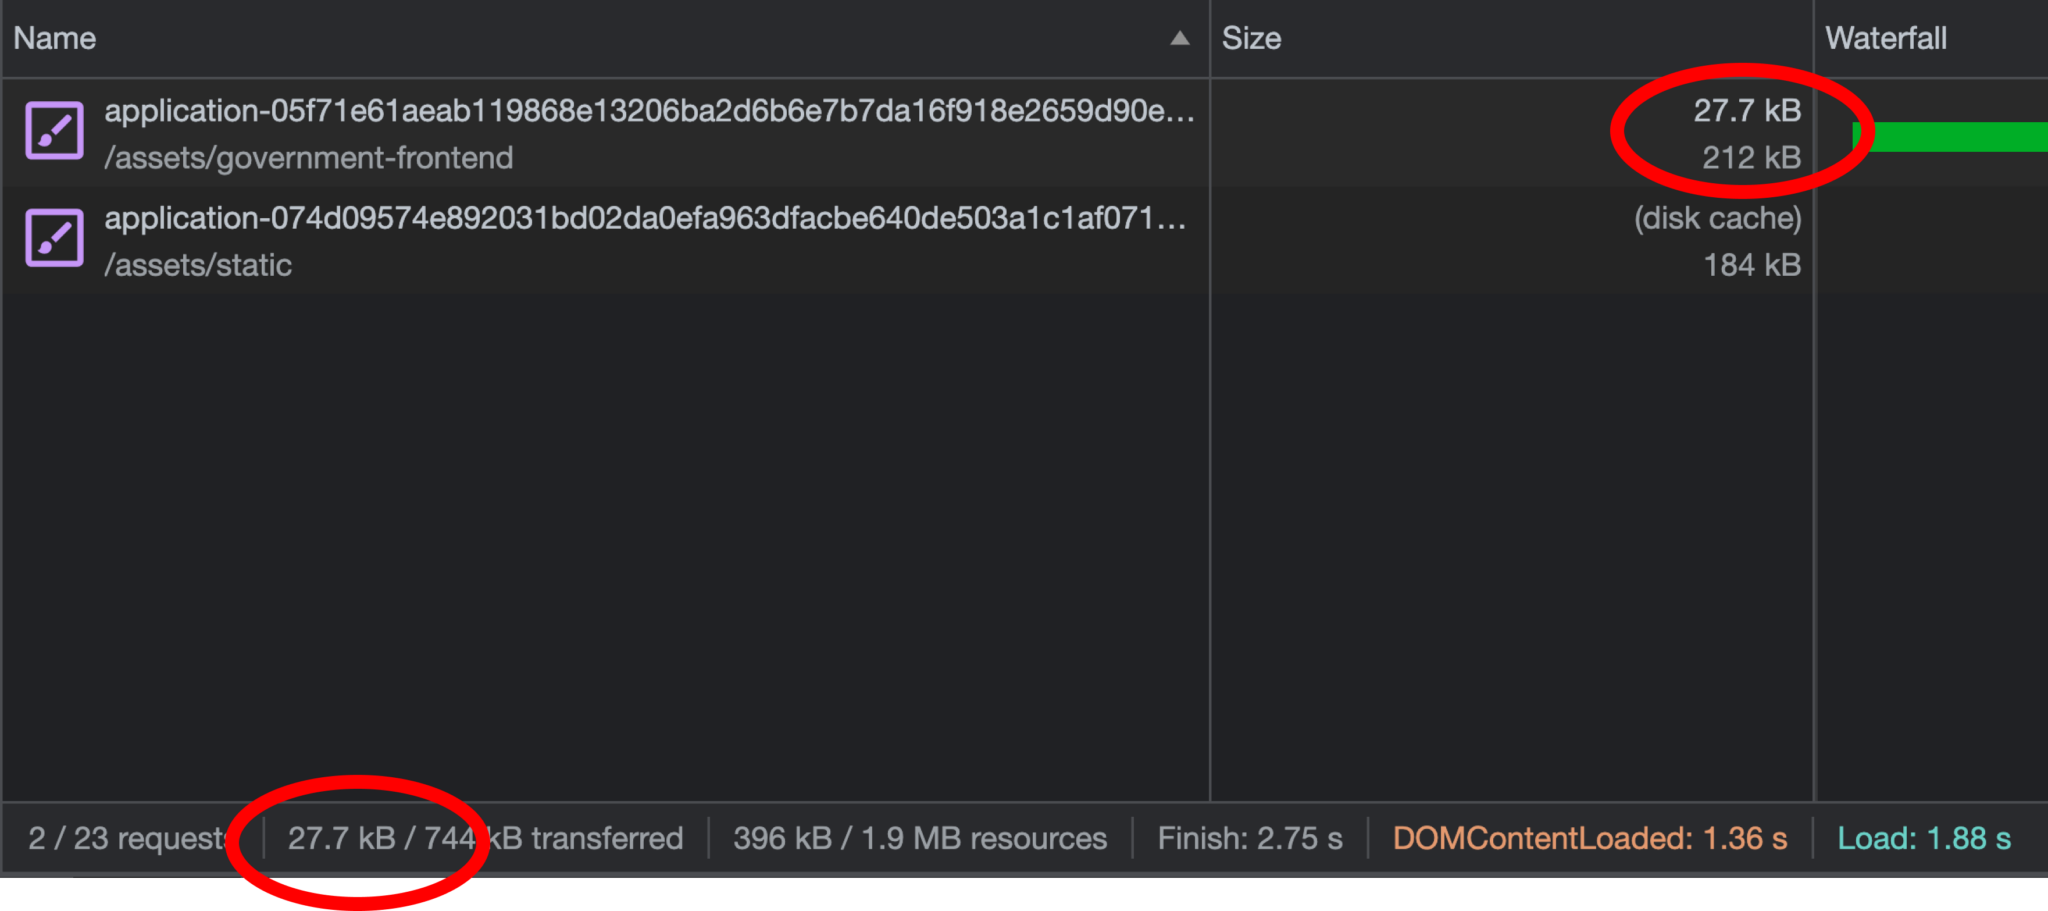The height and width of the screenshot is (911, 2048).
Task: Click the DOMContentLoaded 1.36 s timing label
Action: [1589, 838]
